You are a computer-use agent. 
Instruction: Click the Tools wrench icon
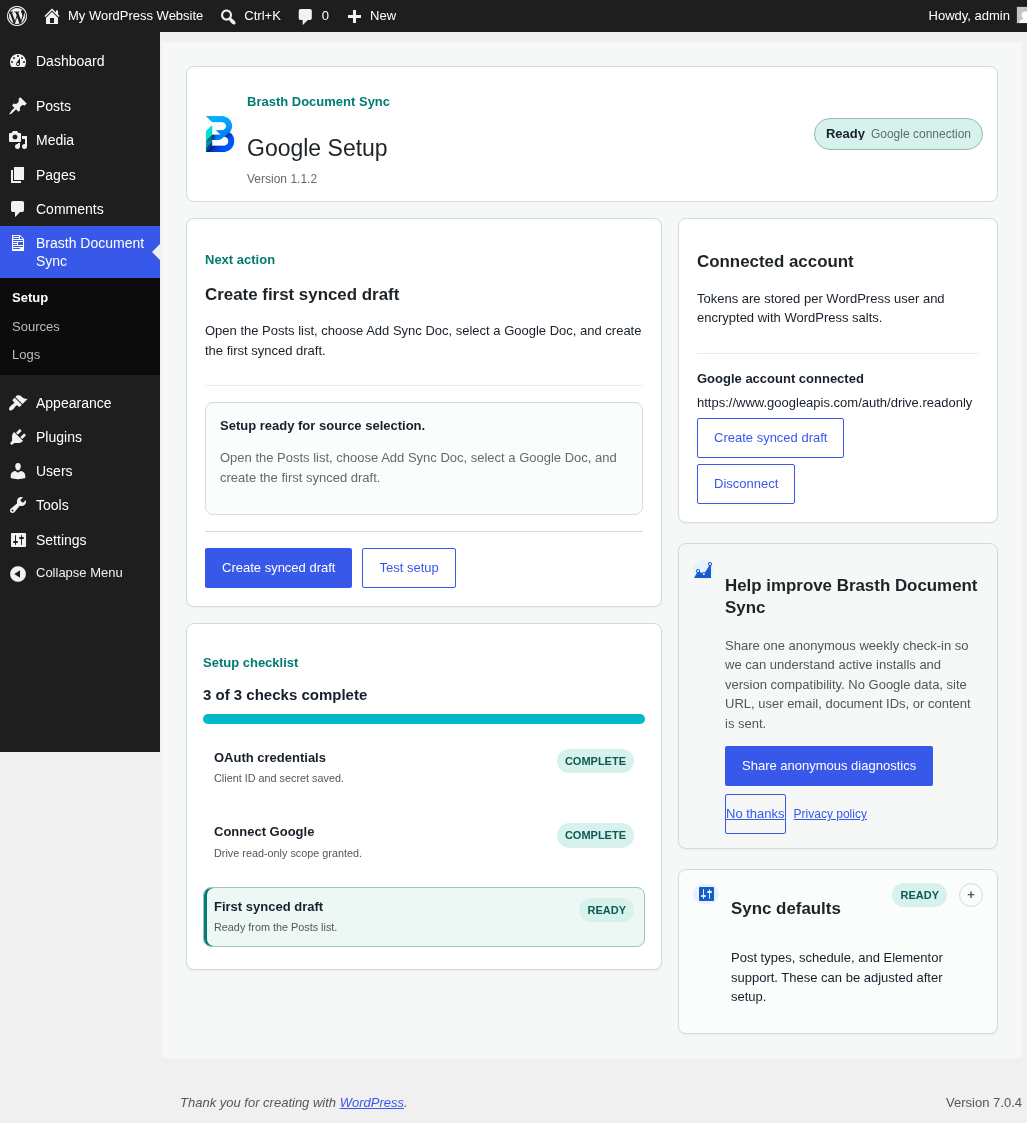(18, 506)
